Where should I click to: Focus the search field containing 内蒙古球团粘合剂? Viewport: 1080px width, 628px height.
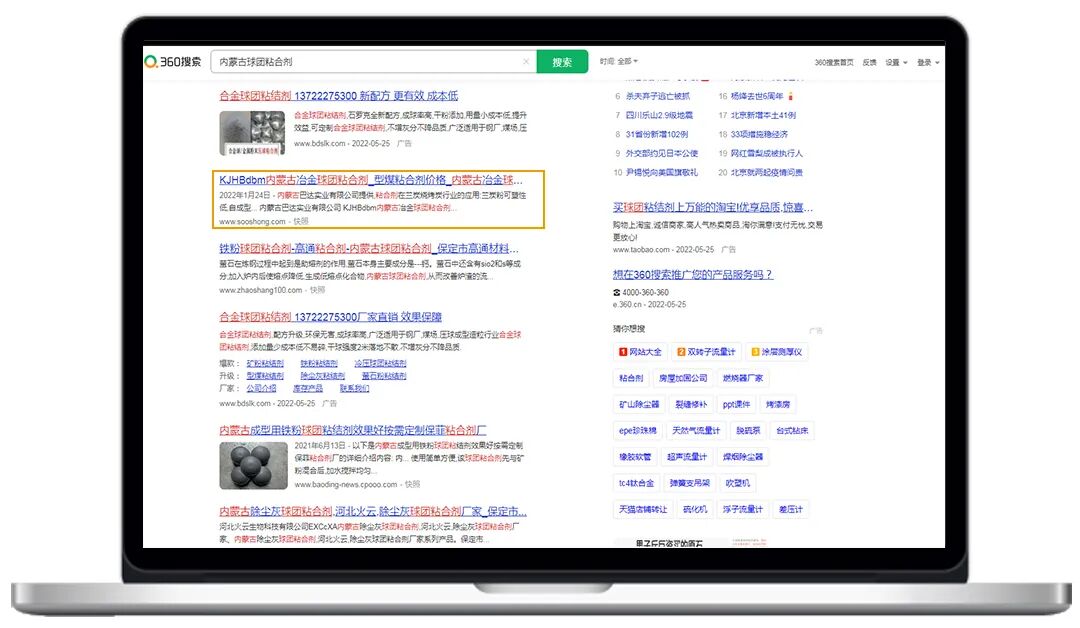point(373,61)
